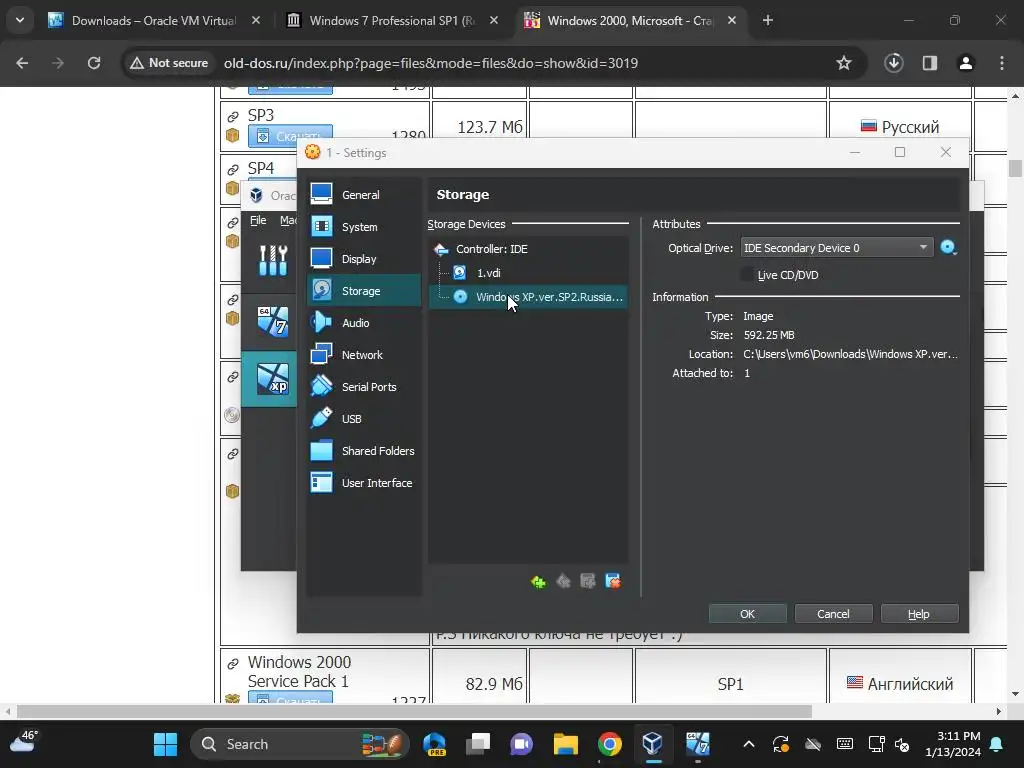The width and height of the screenshot is (1024, 768).
Task: Open Chrome three-dot menu
Action: (x=1002, y=63)
